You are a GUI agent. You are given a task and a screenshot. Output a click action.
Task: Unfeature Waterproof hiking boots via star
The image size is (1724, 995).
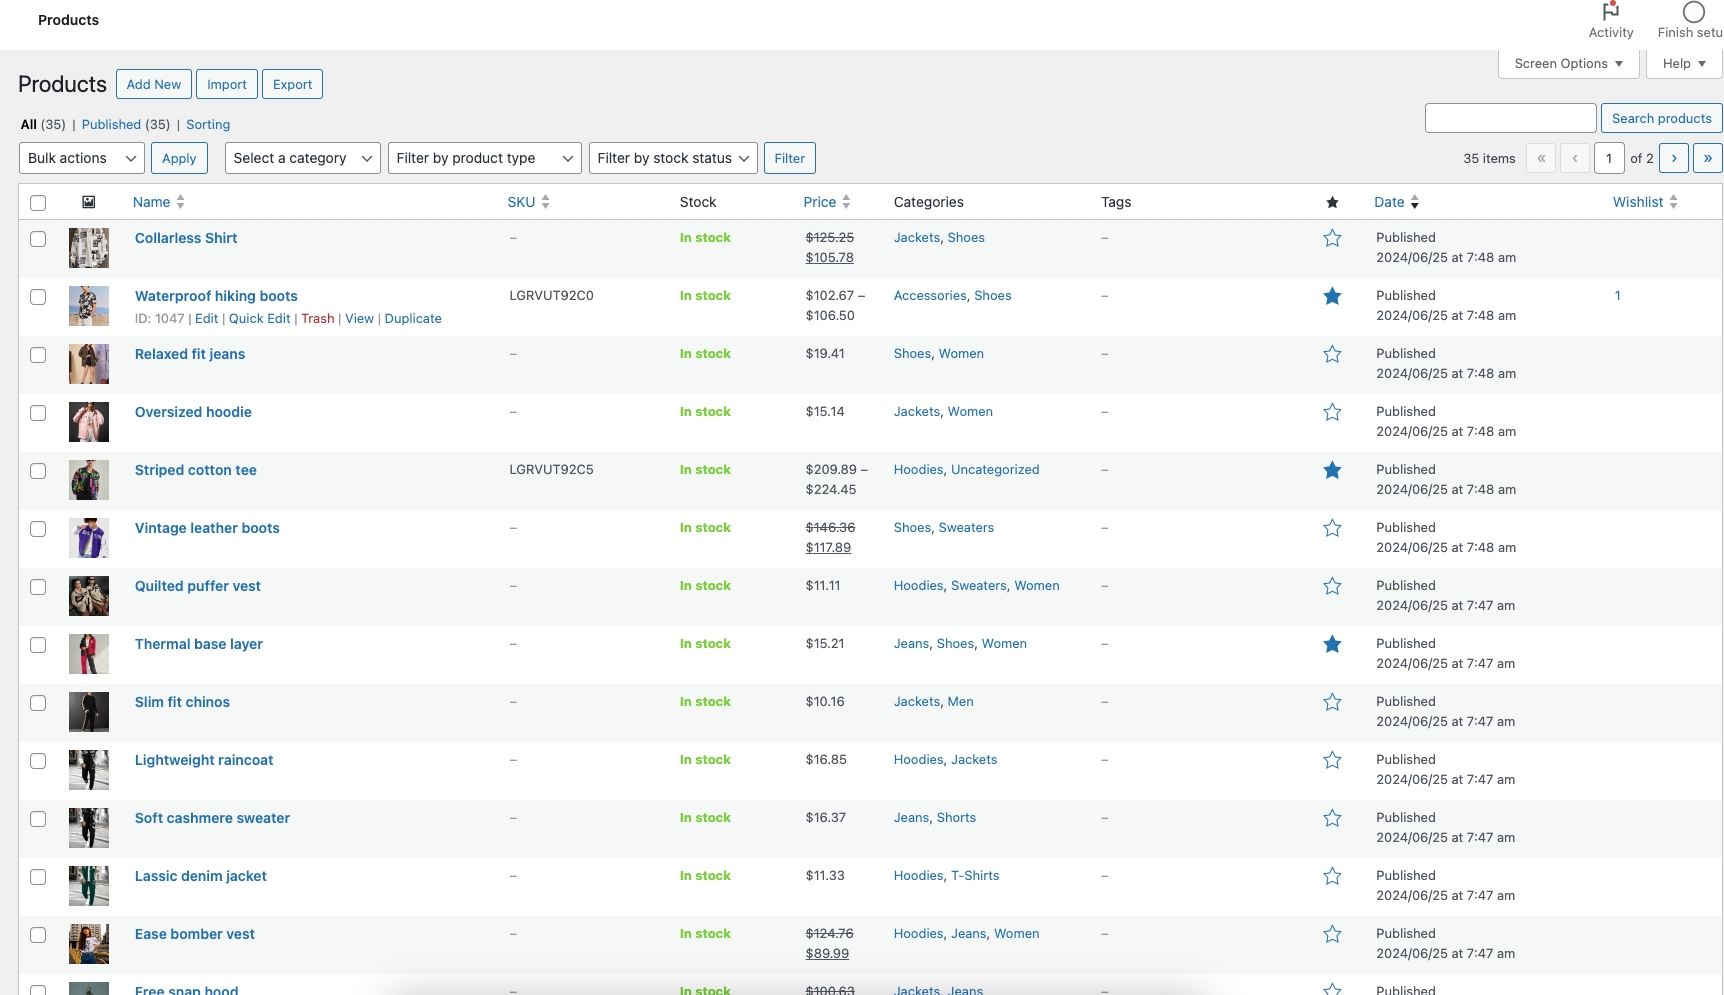(x=1332, y=296)
